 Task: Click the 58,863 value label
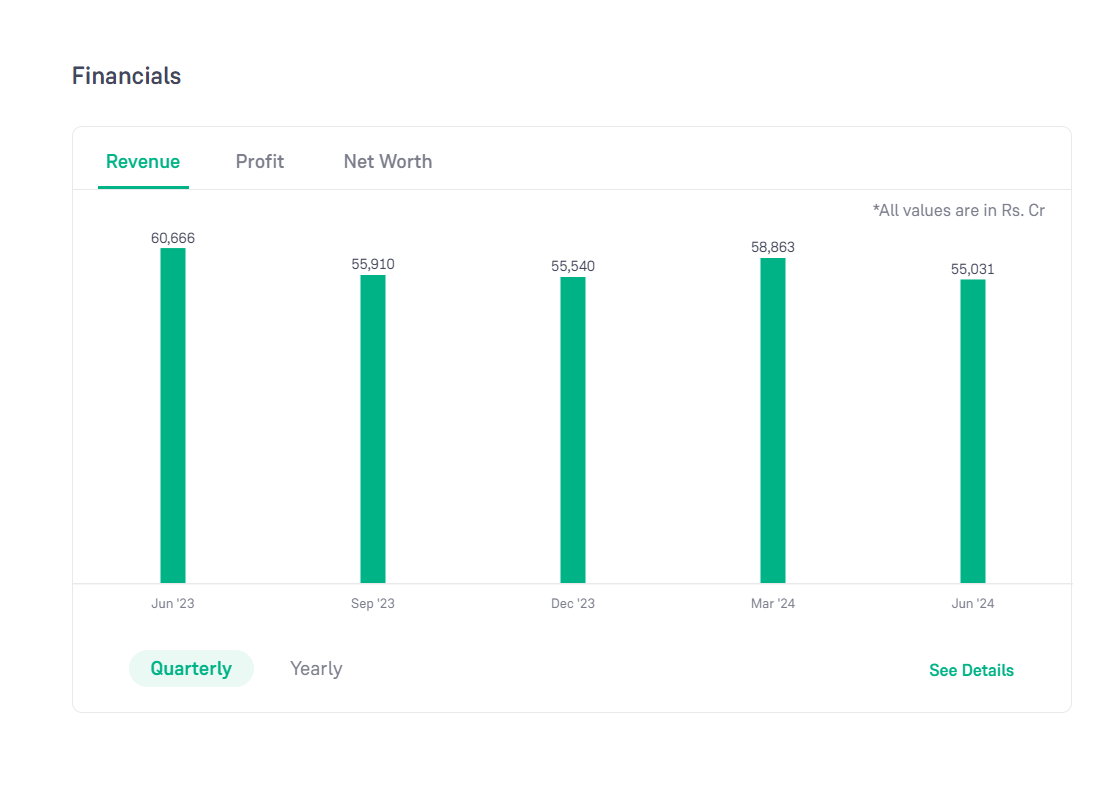tap(773, 247)
